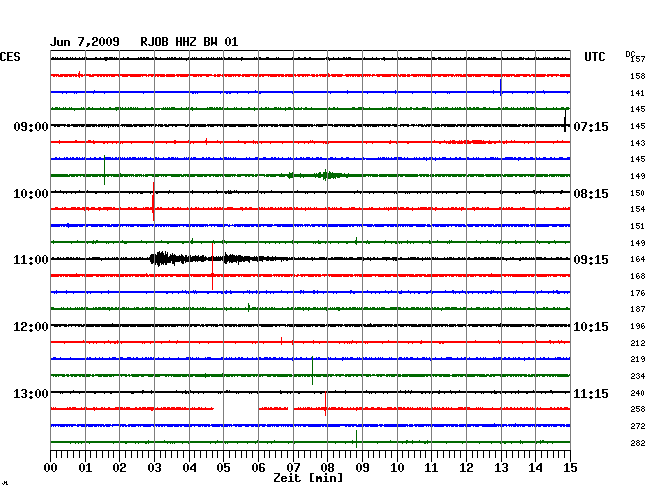Pick the "12:00" local time label

31,327
